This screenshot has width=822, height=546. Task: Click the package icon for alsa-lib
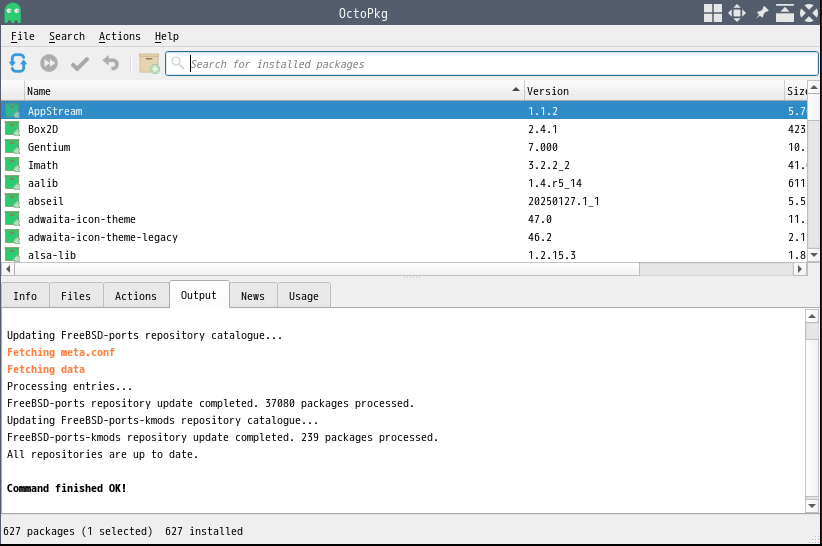tap(12, 254)
